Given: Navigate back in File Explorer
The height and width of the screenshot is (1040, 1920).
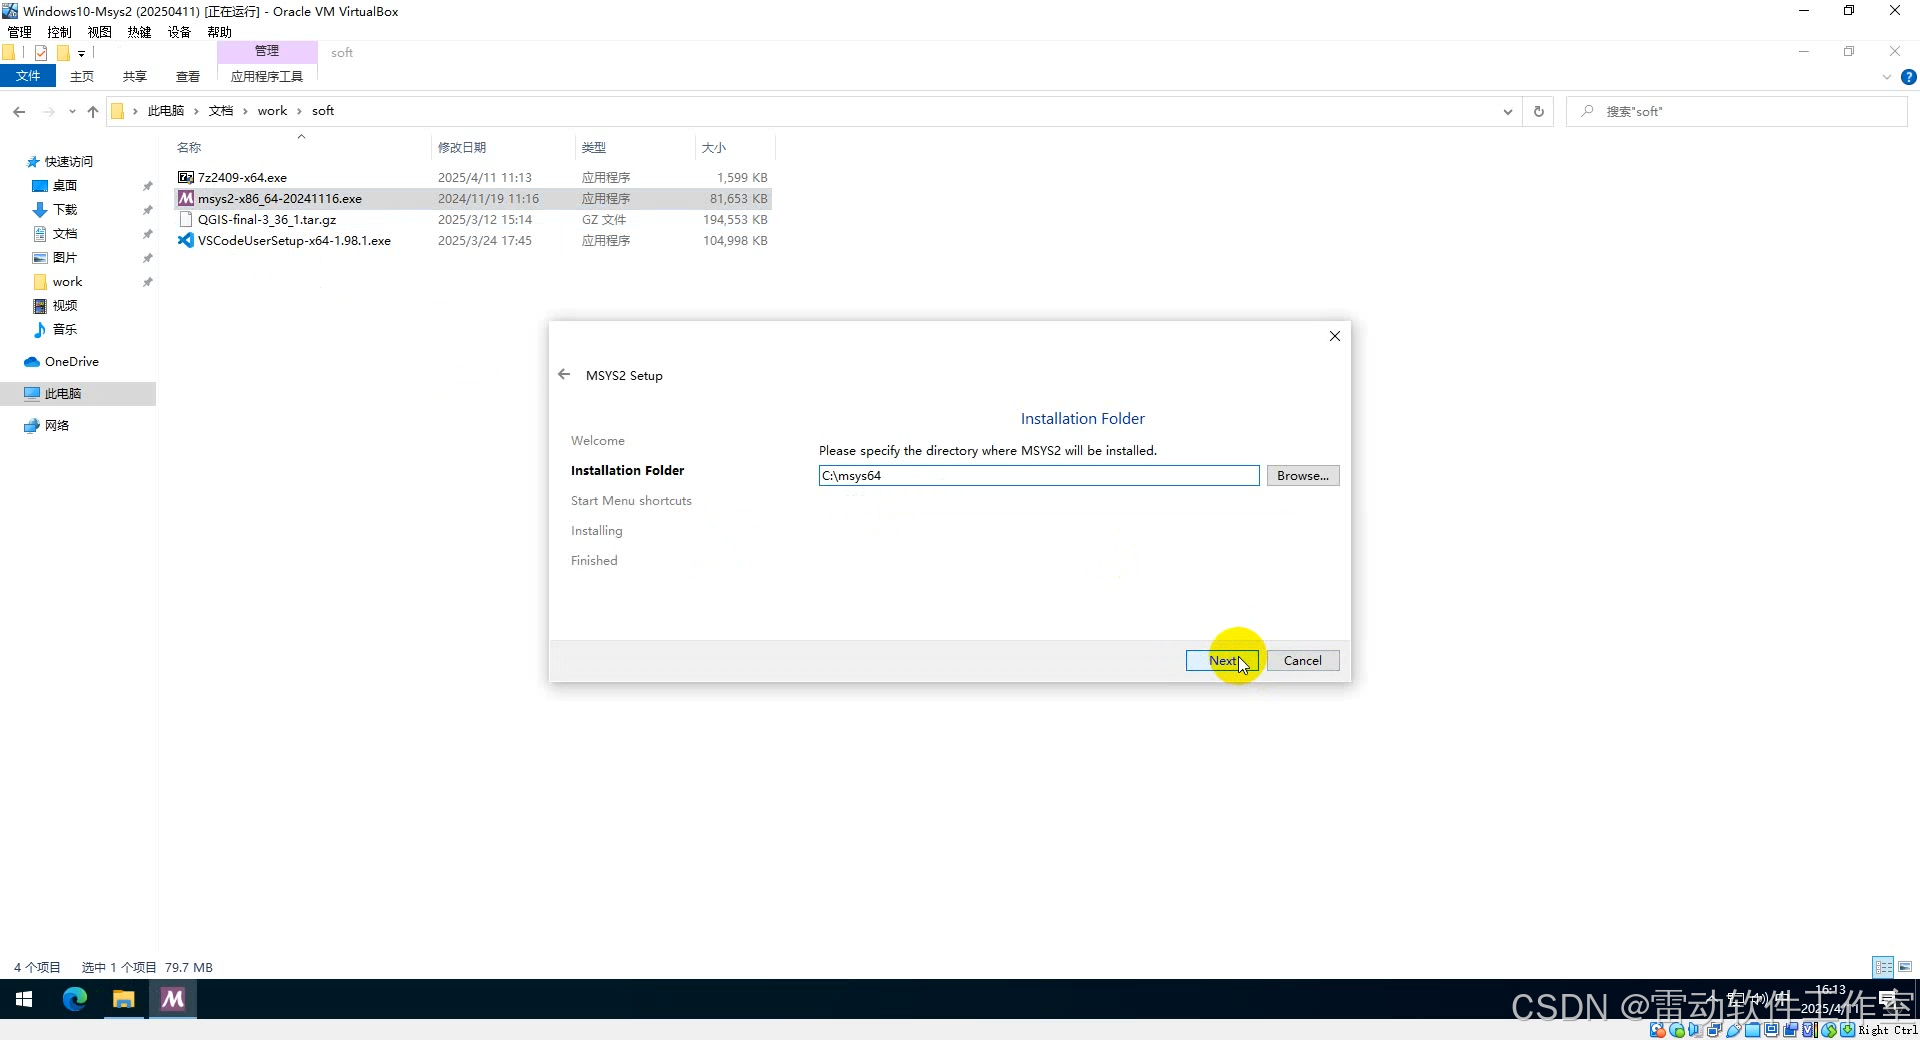Looking at the screenshot, I should [19, 111].
